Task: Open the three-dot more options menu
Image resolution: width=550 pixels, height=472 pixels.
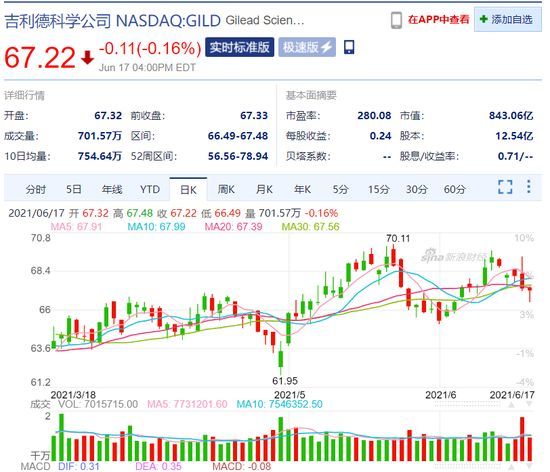Action: pos(529,187)
